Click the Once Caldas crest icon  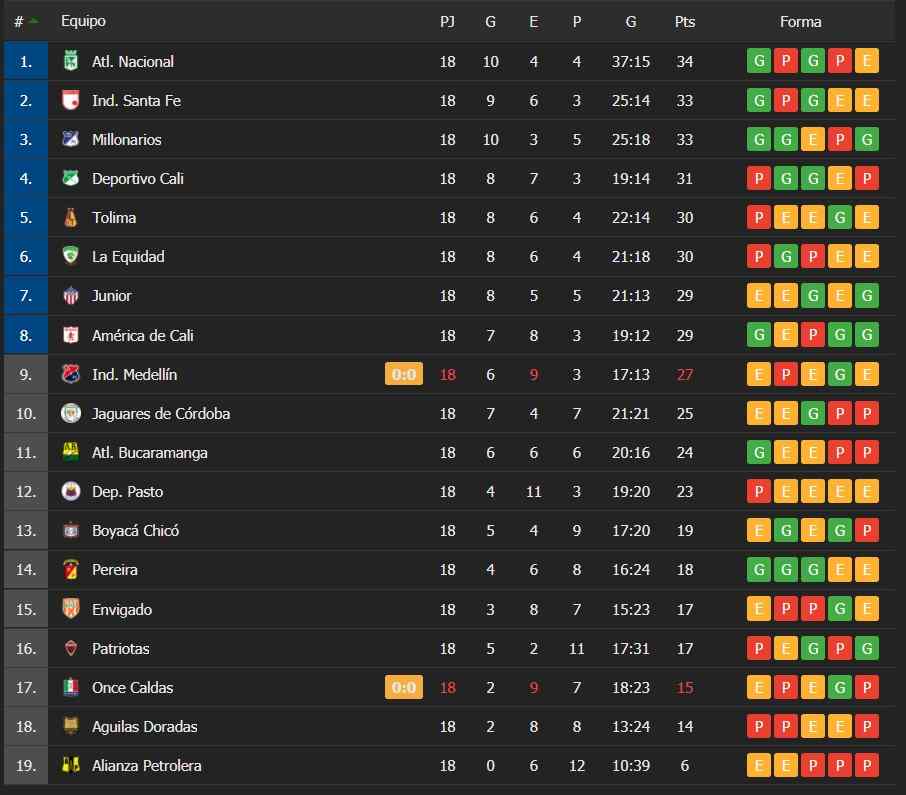pyautogui.click(x=70, y=687)
